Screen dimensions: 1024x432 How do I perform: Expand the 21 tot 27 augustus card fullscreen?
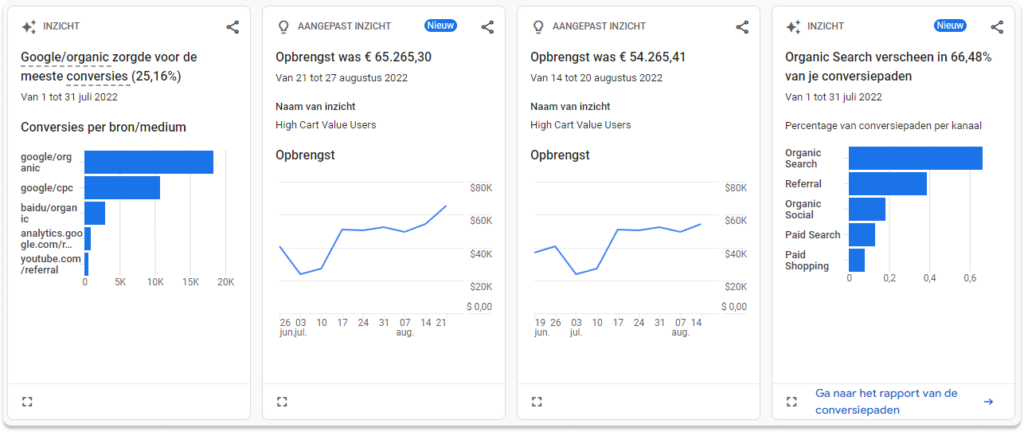(282, 401)
